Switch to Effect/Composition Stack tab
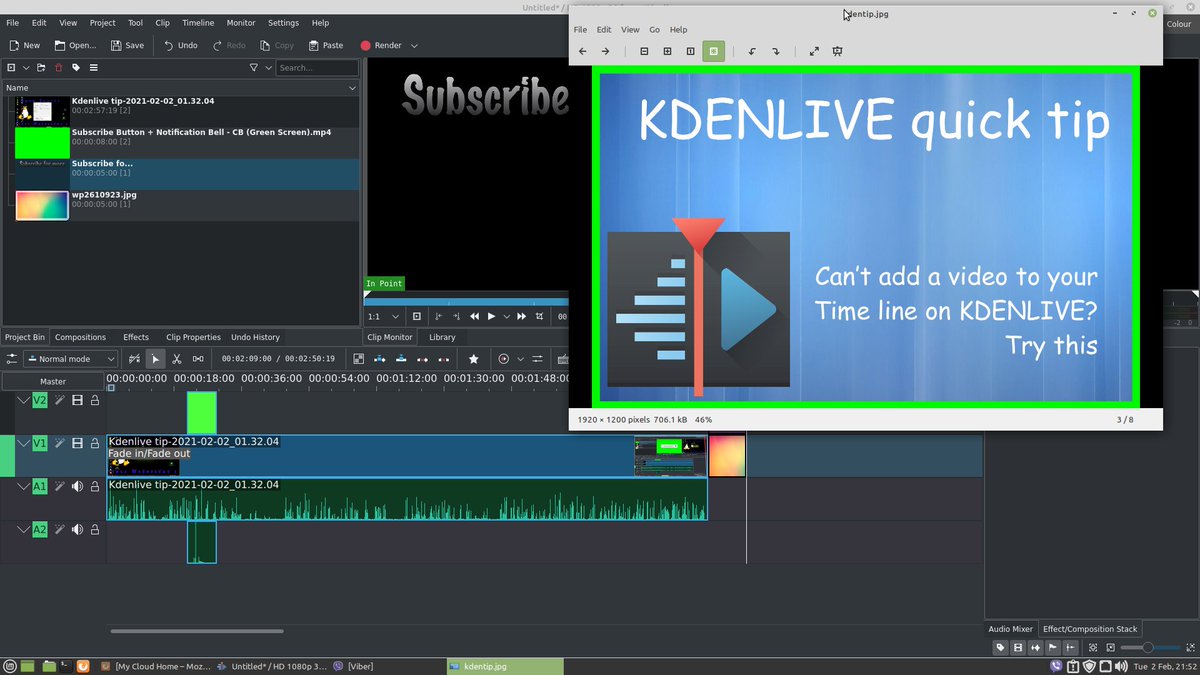Screen dimensions: 1200x675 click(1090, 629)
